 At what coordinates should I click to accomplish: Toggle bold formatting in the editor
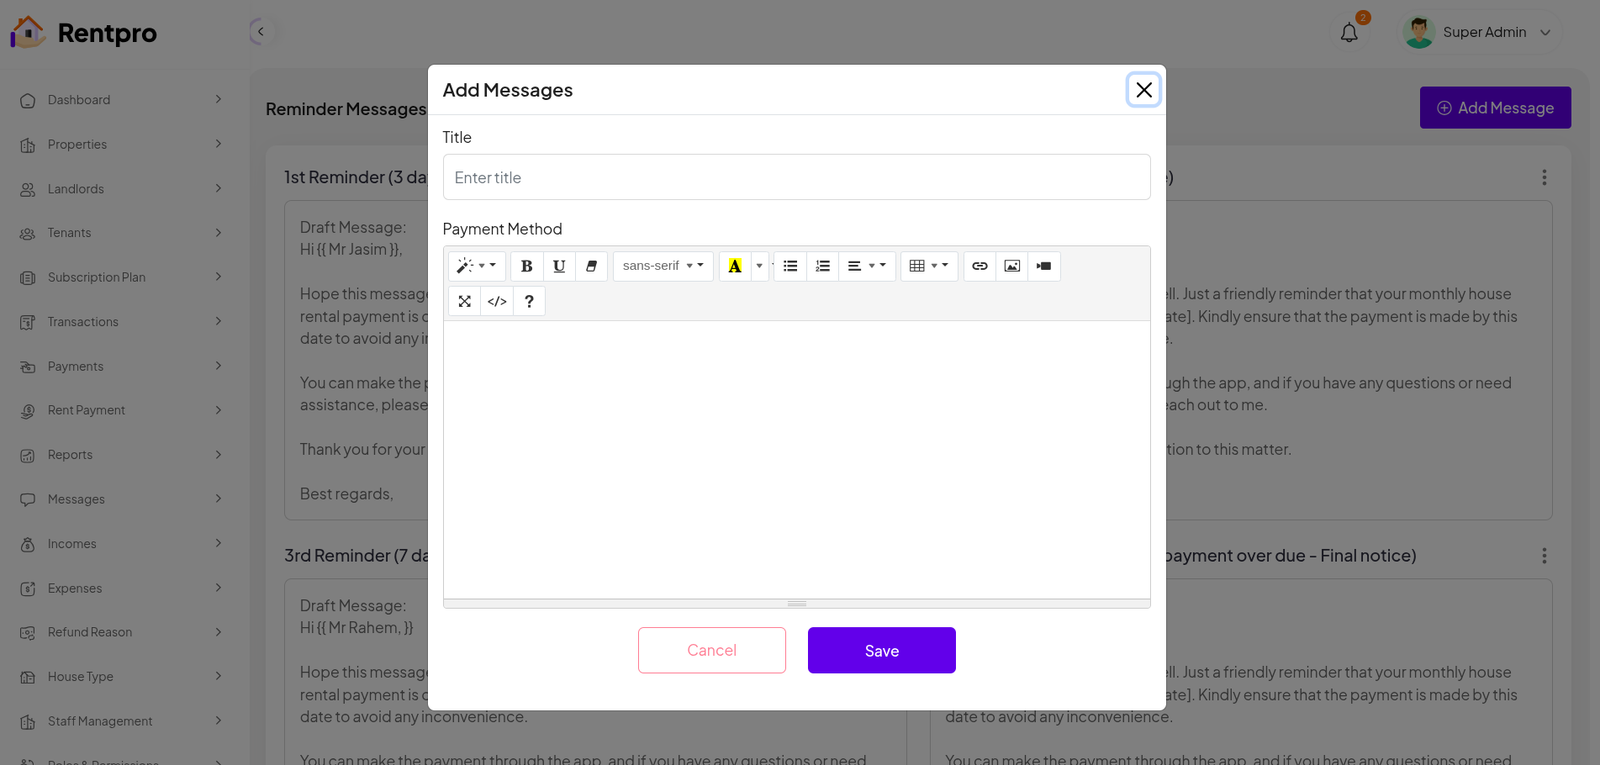(526, 266)
